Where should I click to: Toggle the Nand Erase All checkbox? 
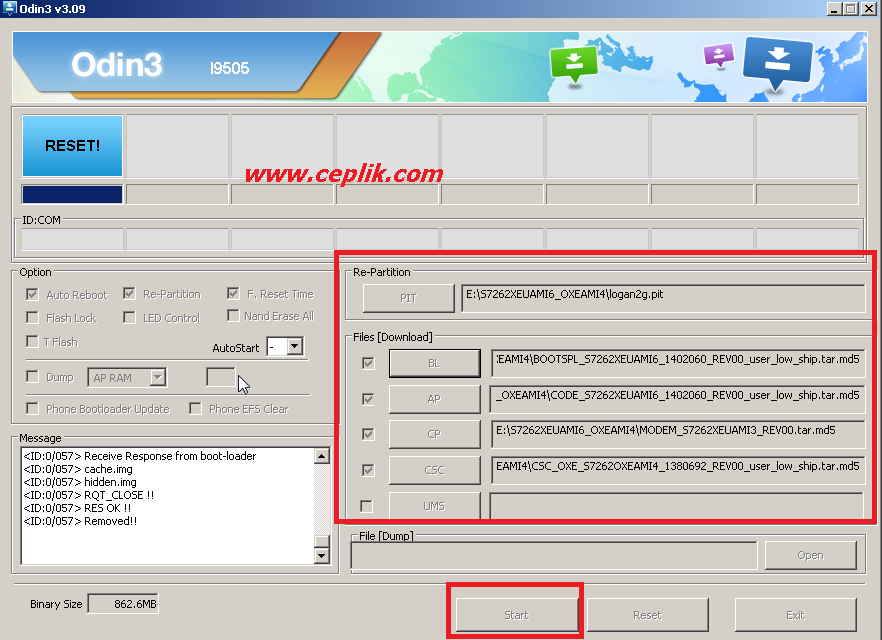pyautogui.click(x=233, y=316)
